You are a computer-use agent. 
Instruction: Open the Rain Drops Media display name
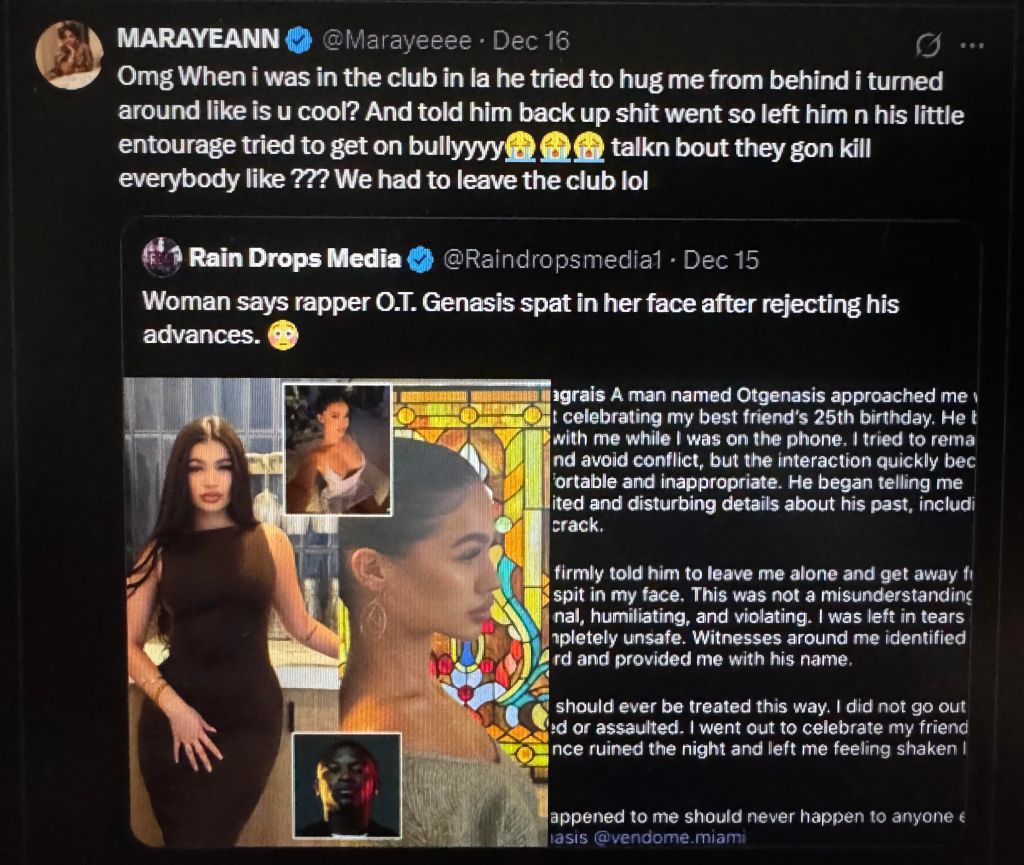295,259
